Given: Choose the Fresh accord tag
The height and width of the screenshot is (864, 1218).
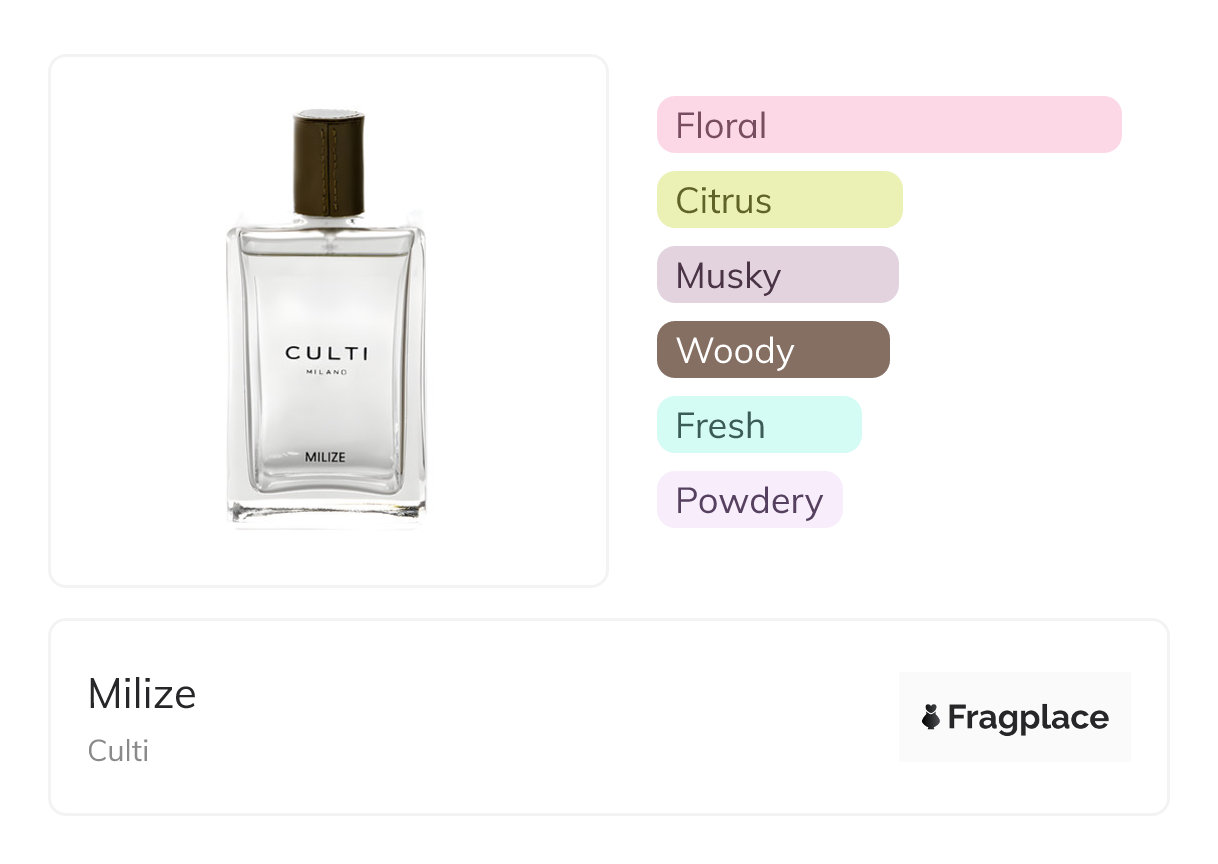Looking at the screenshot, I should click(x=758, y=425).
